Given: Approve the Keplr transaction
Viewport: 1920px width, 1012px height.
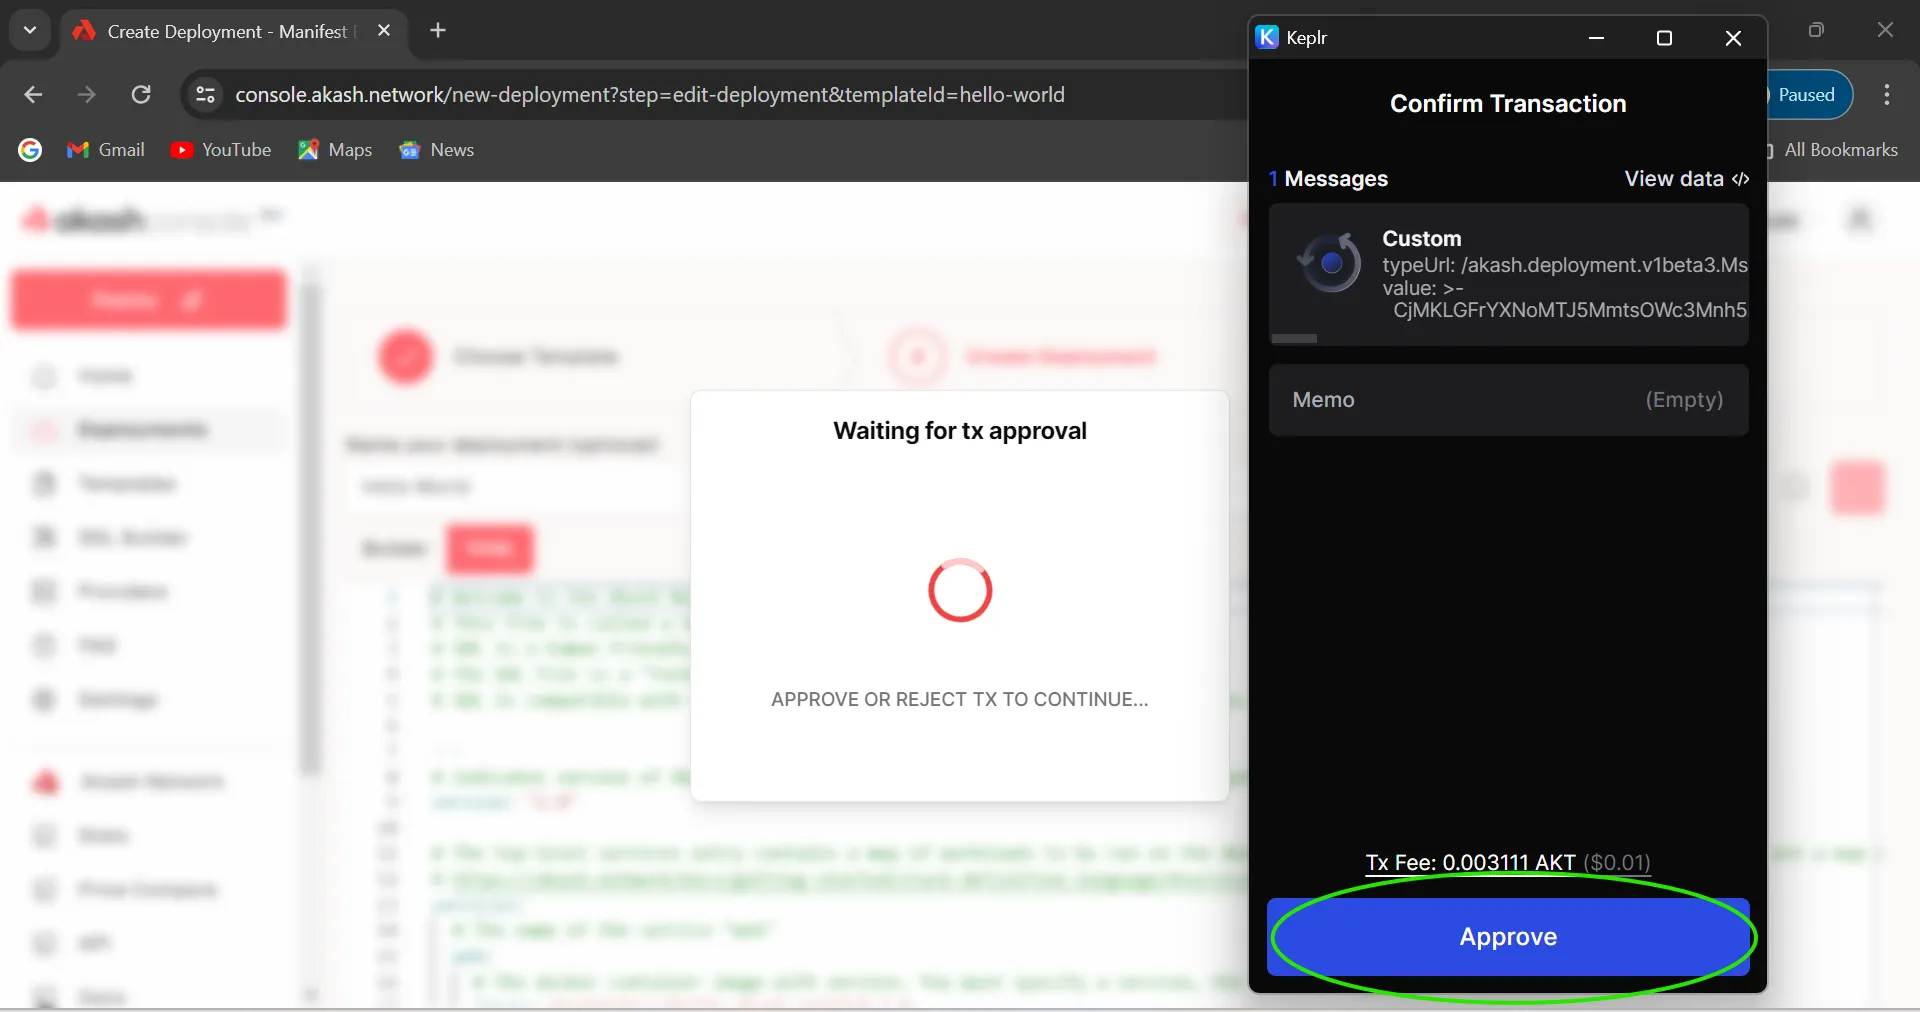Looking at the screenshot, I should coord(1508,937).
